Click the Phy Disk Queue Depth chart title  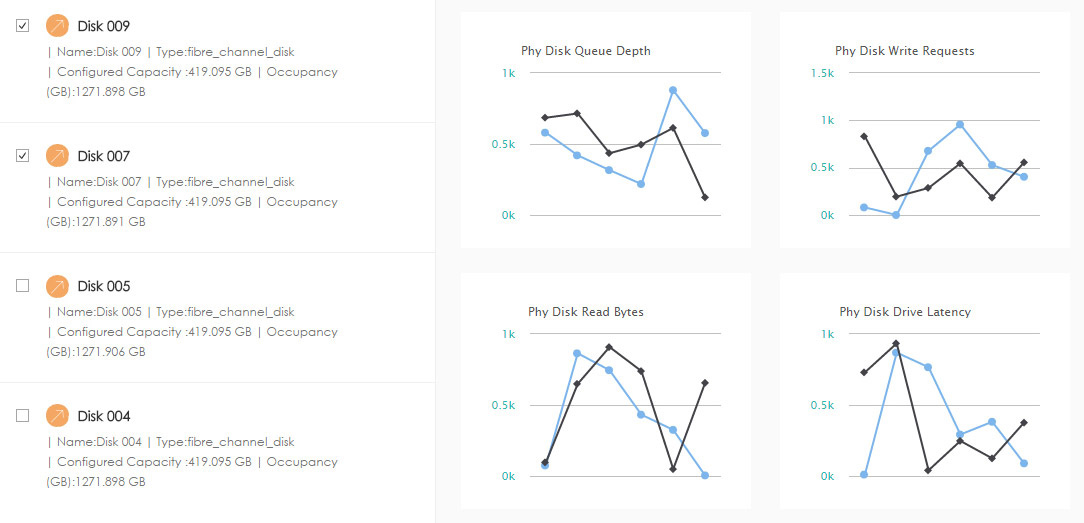coord(586,51)
